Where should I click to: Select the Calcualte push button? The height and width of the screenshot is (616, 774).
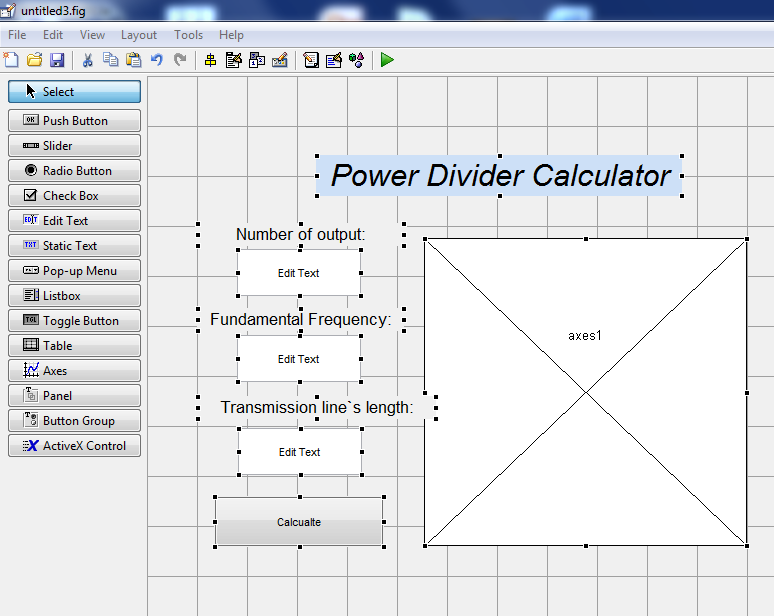tap(299, 522)
